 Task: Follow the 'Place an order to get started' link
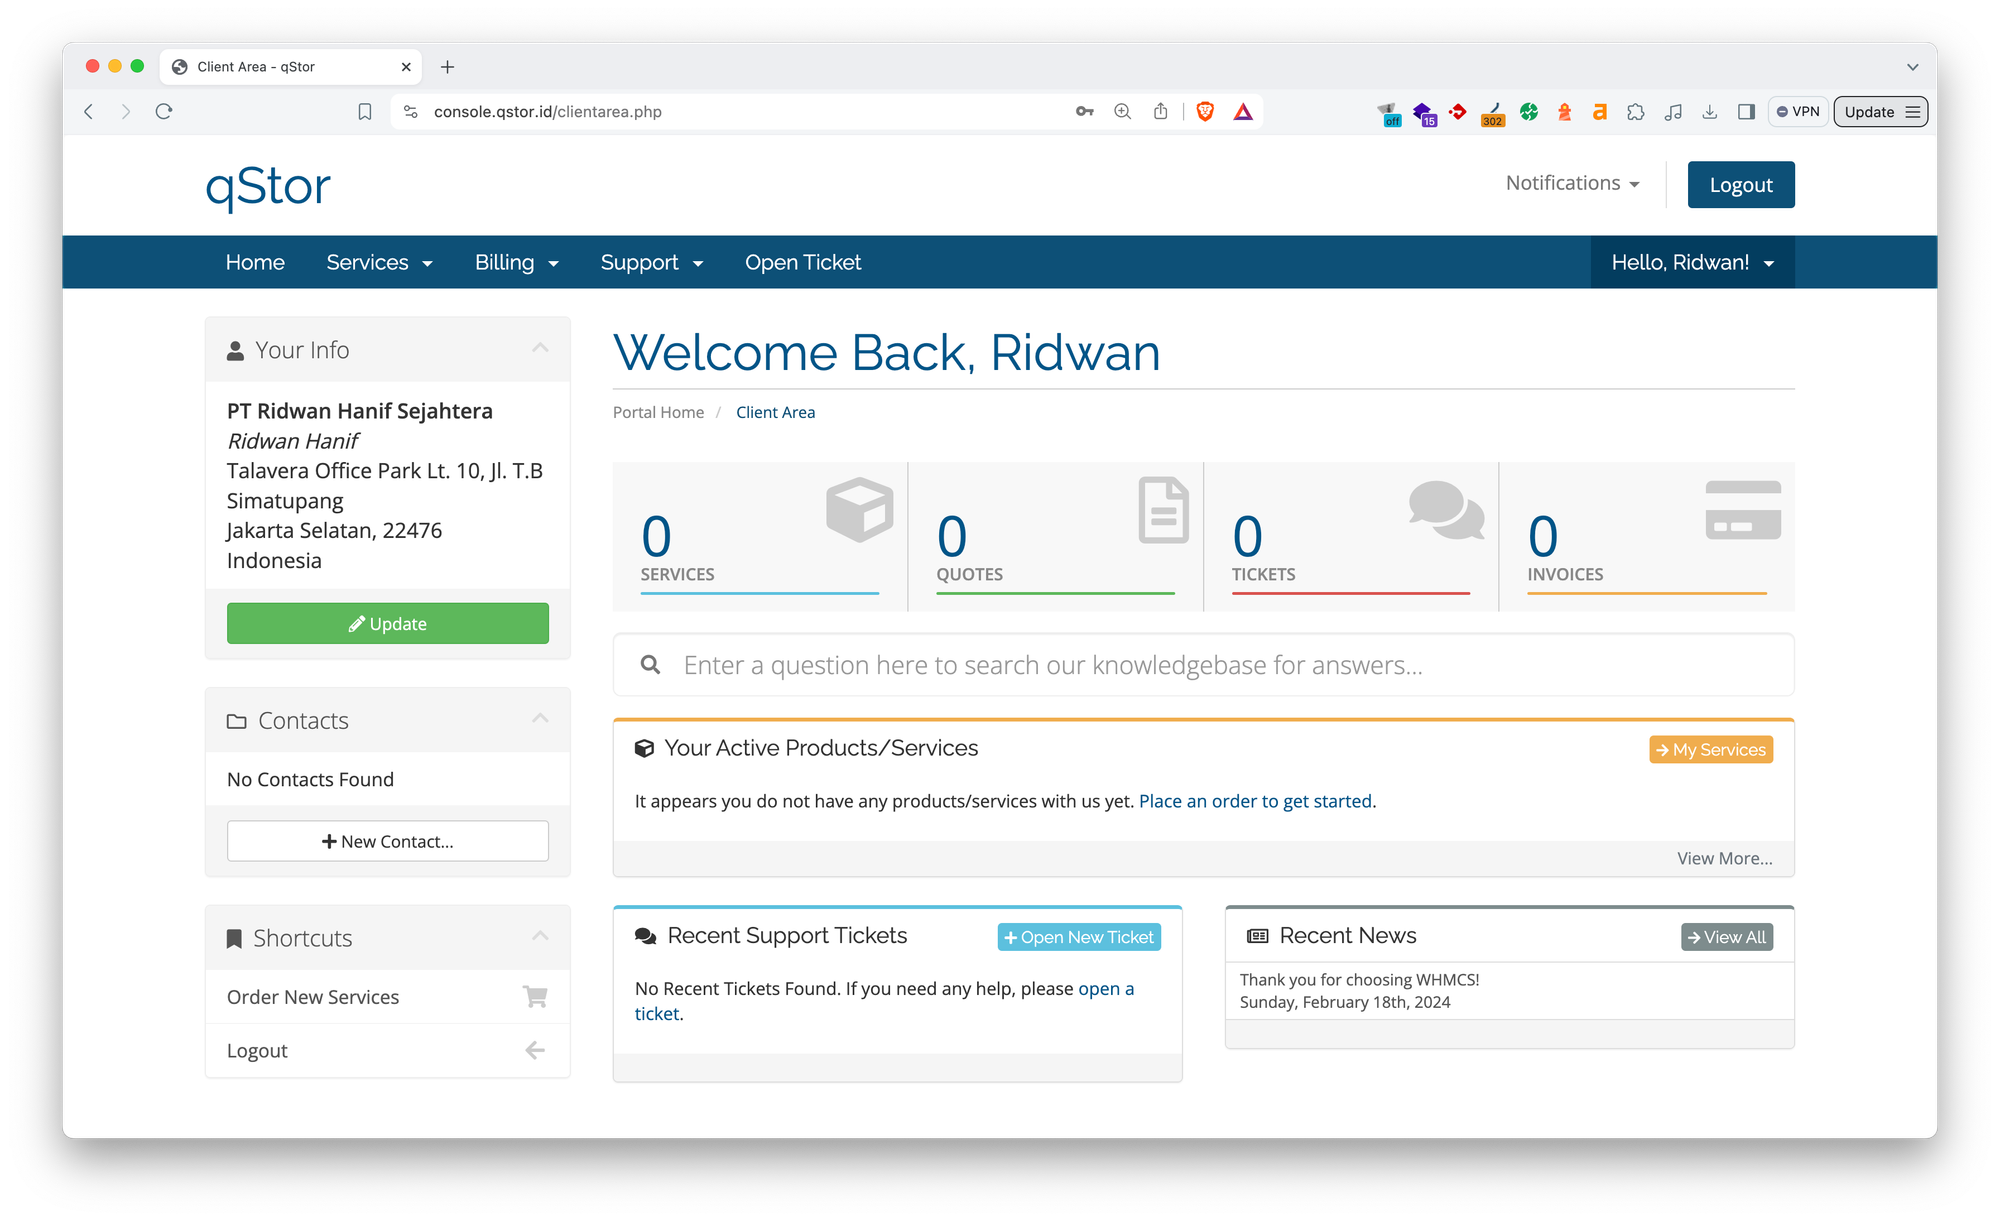click(1256, 801)
